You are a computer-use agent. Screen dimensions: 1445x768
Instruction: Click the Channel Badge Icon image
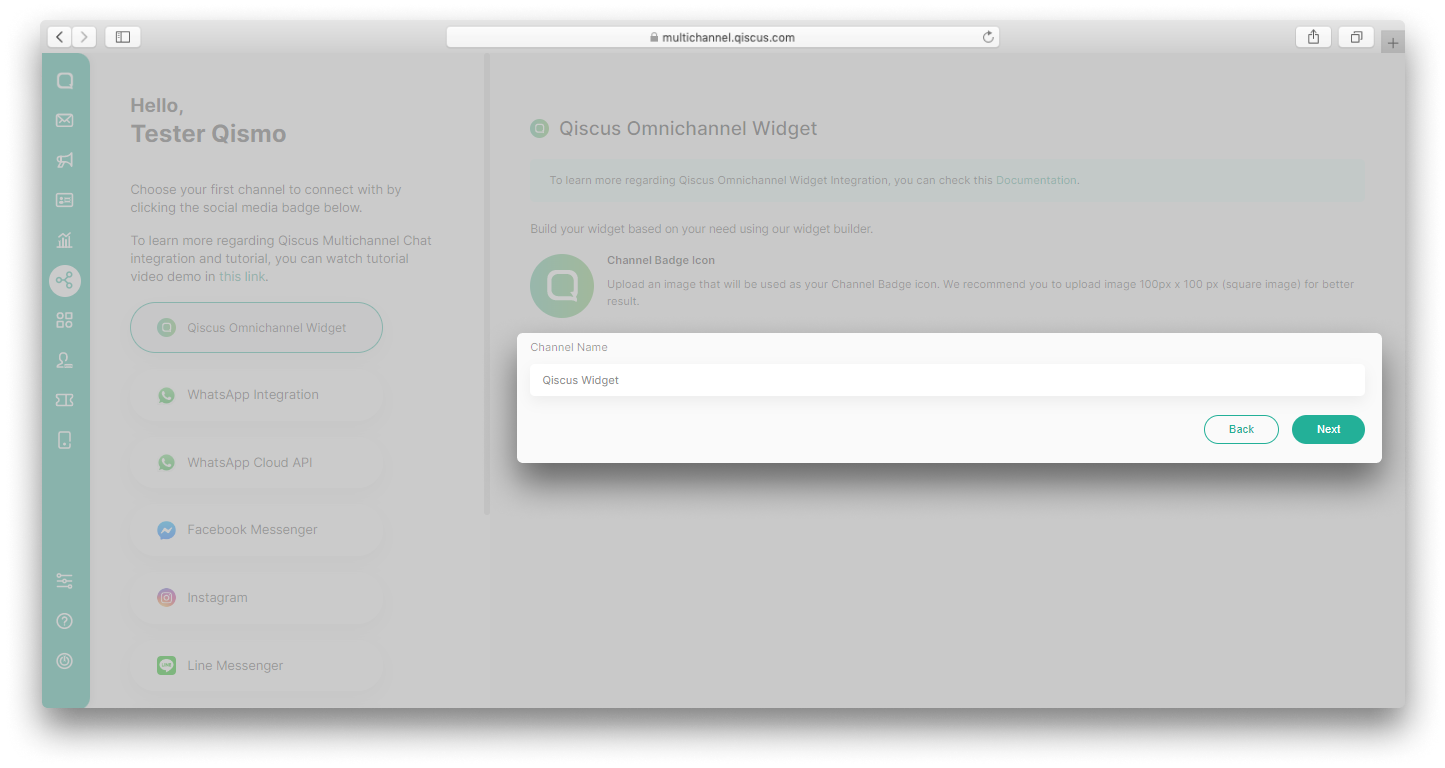[x=562, y=286]
